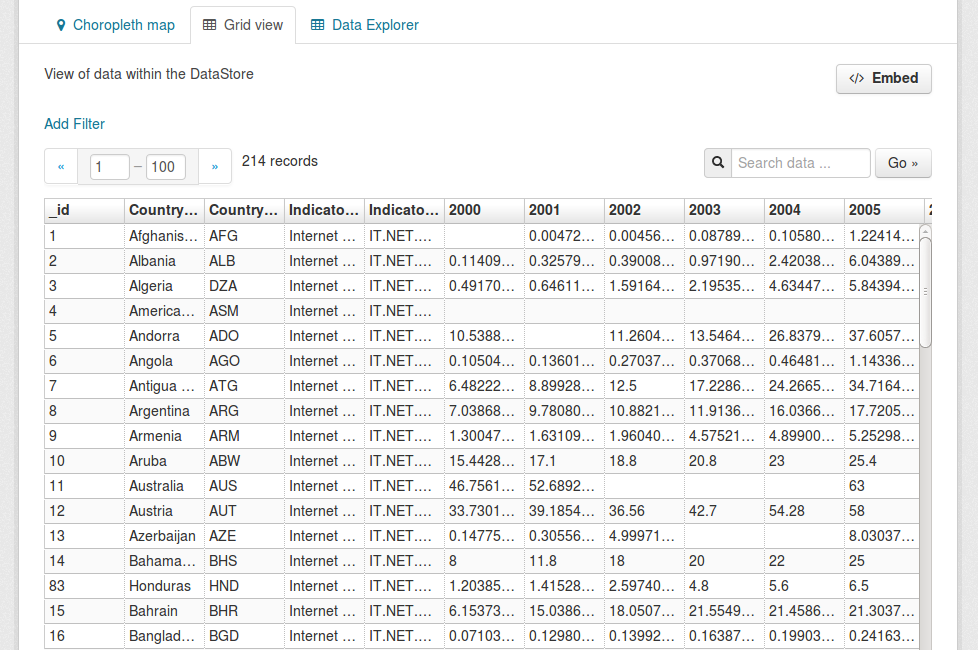Image resolution: width=978 pixels, height=650 pixels.
Task: Click the magnifier search icon
Action: [718, 163]
